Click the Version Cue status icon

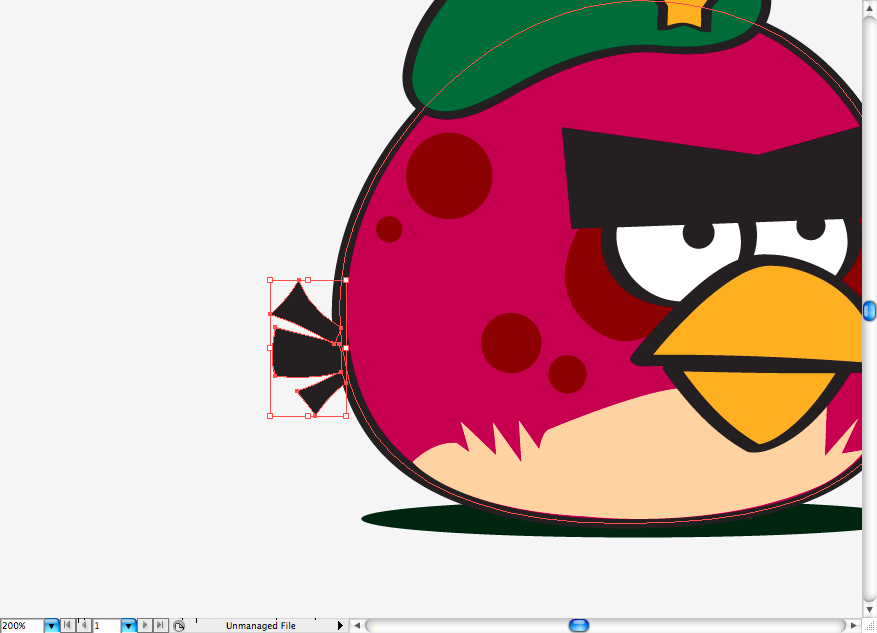tap(179, 626)
